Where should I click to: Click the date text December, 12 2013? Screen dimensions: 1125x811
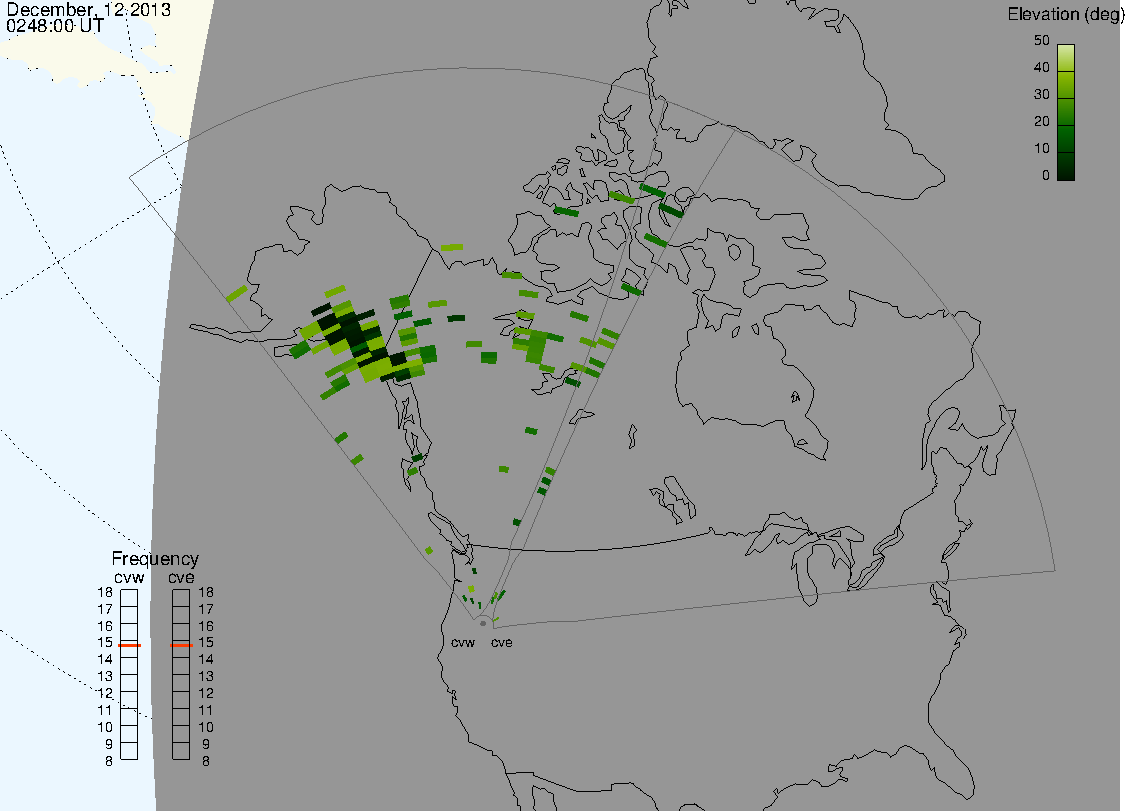point(89,10)
